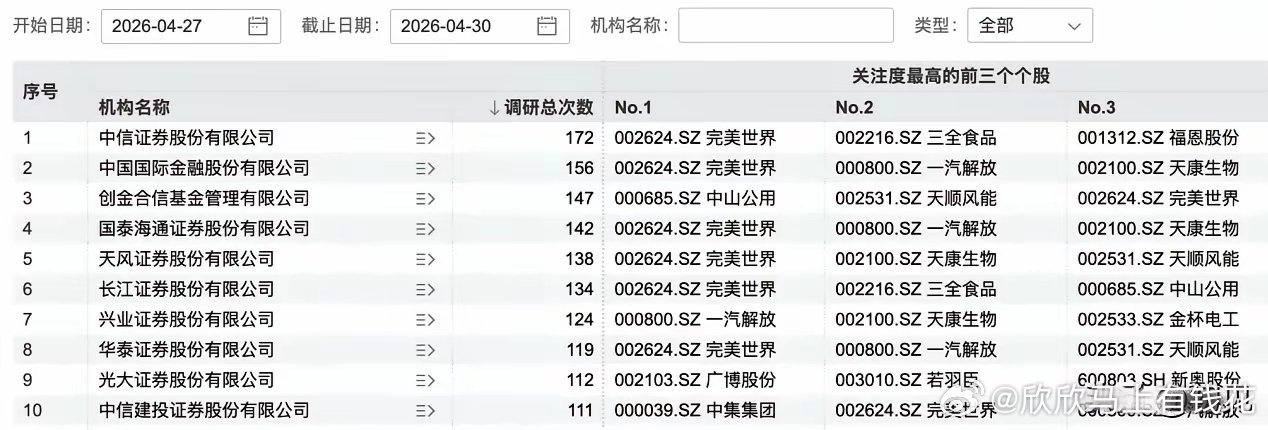
Task: Click 003010.SZ 若羽臣 cell
Action: pos(907,380)
